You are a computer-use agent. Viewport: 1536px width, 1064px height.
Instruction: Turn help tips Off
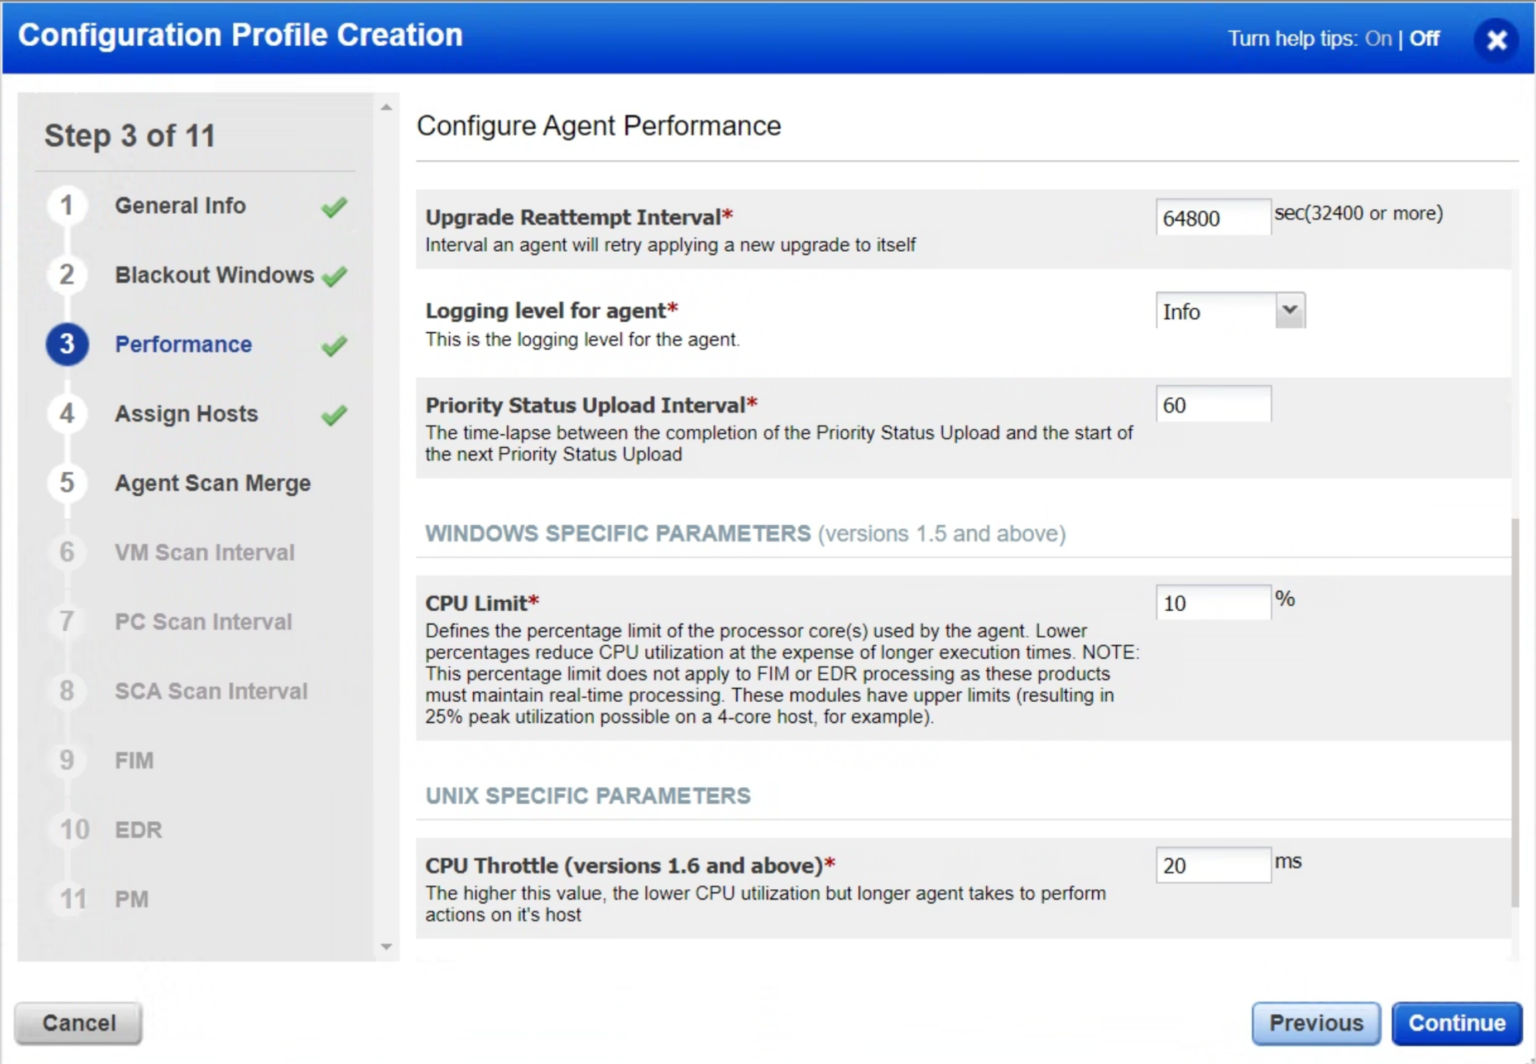pyautogui.click(x=1423, y=39)
